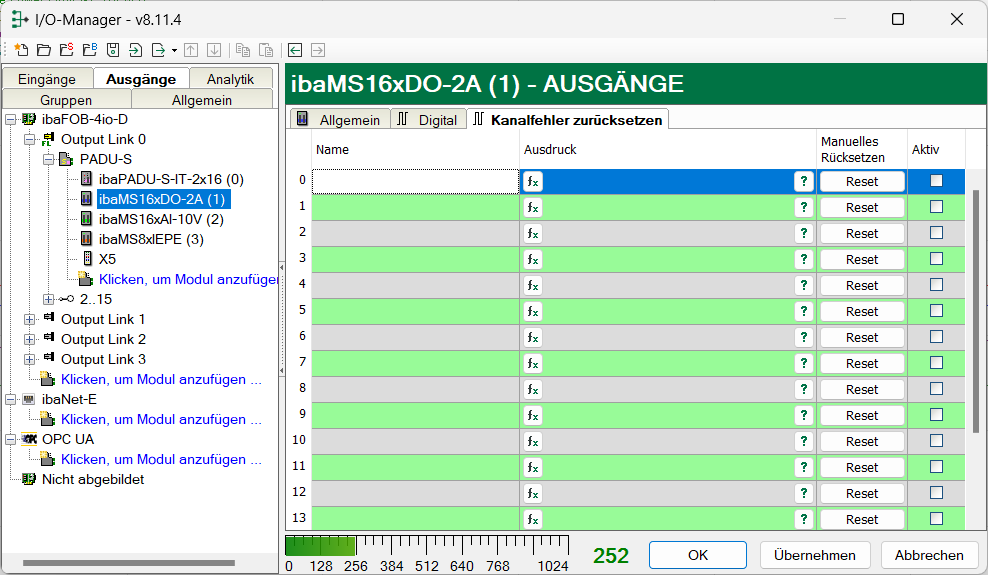This screenshot has width=988, height=575.
Task: Open expression builder fx icon in row 0
Action: click(x=533, y=181)
